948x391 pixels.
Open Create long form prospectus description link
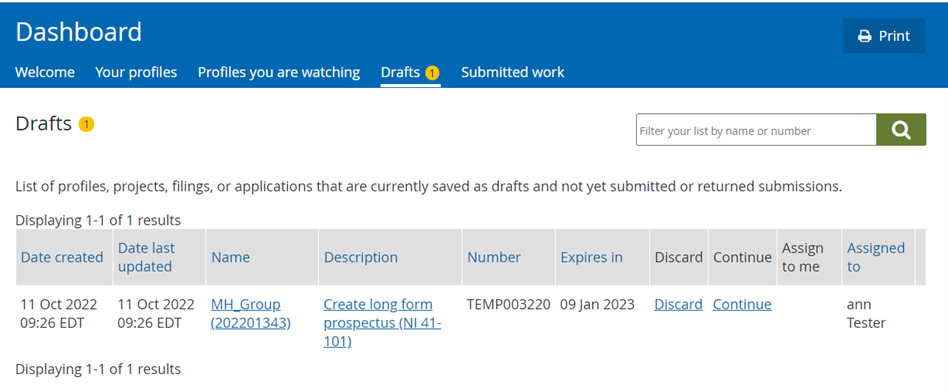click(382, 323)
